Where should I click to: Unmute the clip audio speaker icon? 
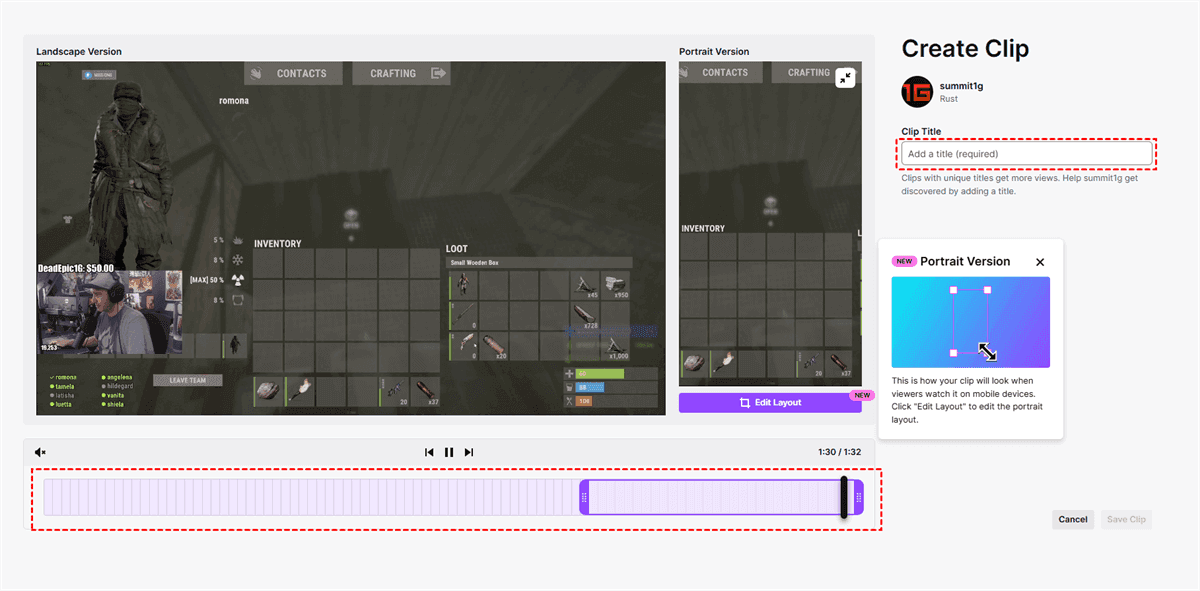tap(40, 452)
